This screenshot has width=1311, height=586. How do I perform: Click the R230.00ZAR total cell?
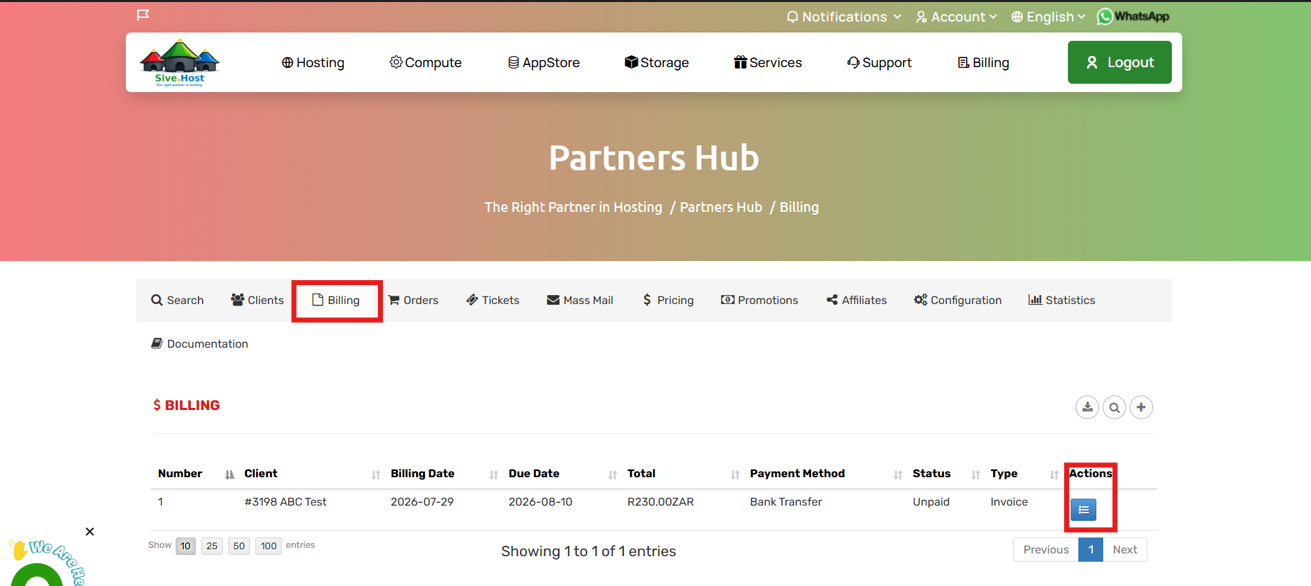click(660, 502)
